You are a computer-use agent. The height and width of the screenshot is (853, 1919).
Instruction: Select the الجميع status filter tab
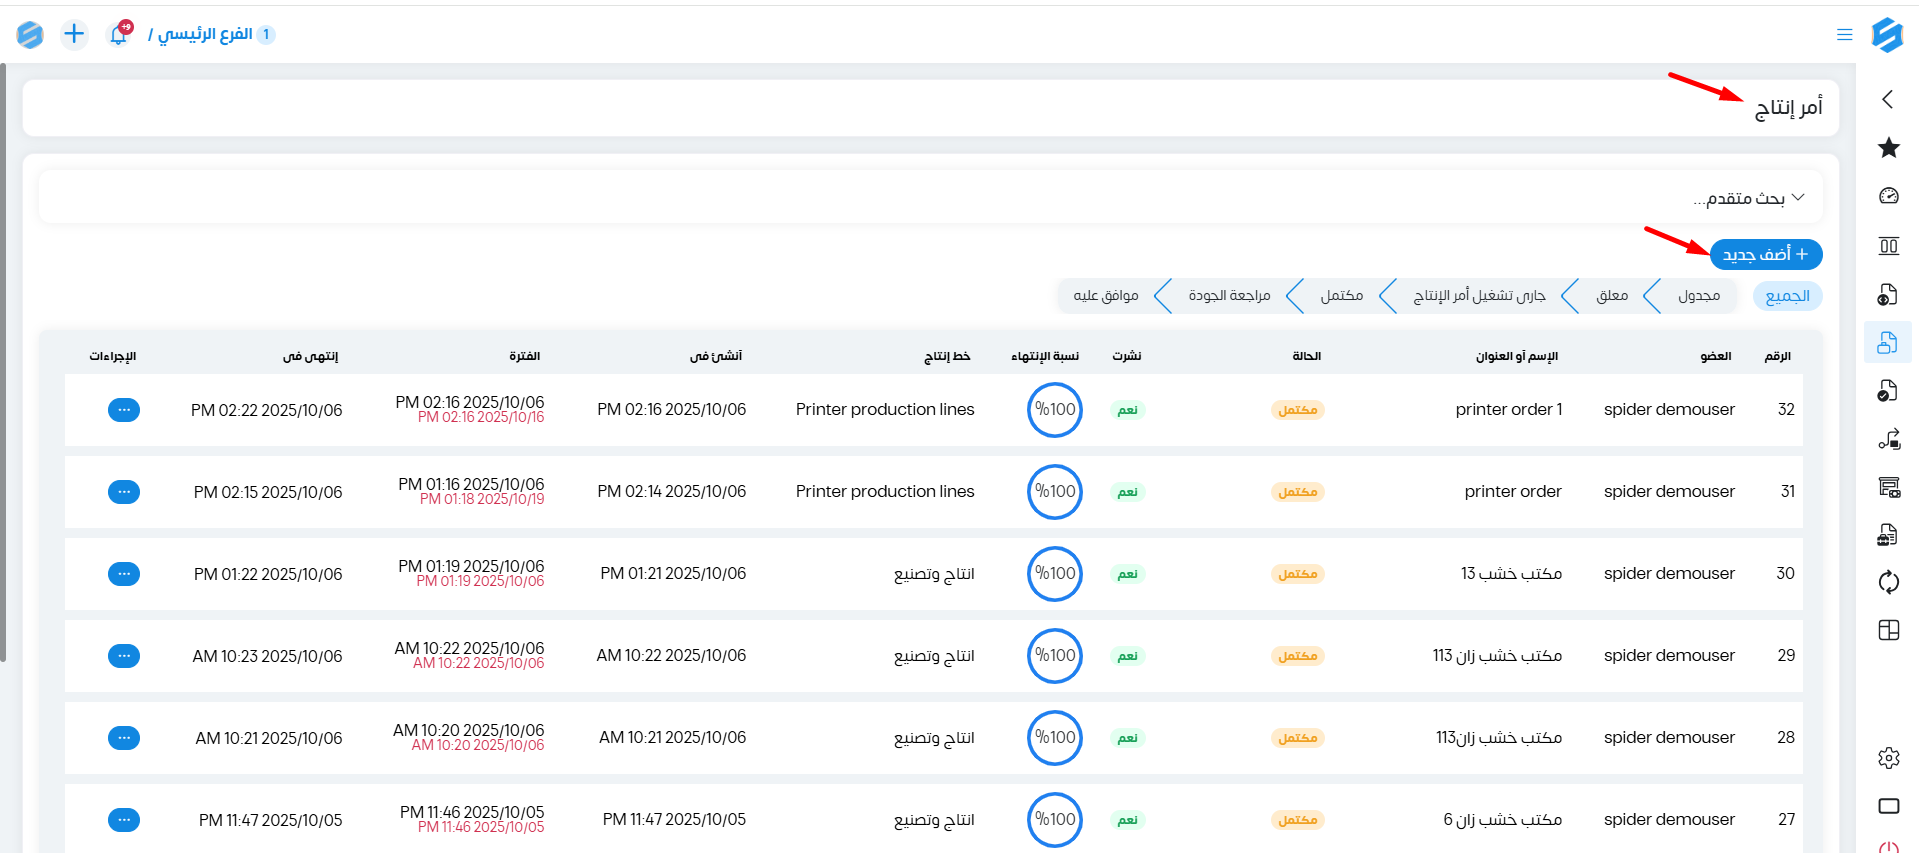pyautogui.click(x=1787, y=296)
